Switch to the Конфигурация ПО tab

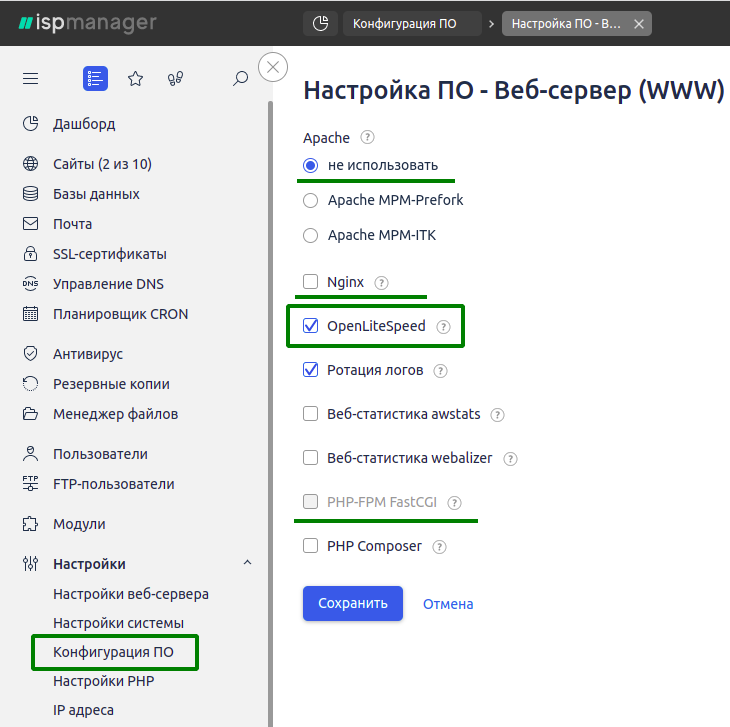coord(412,23)
